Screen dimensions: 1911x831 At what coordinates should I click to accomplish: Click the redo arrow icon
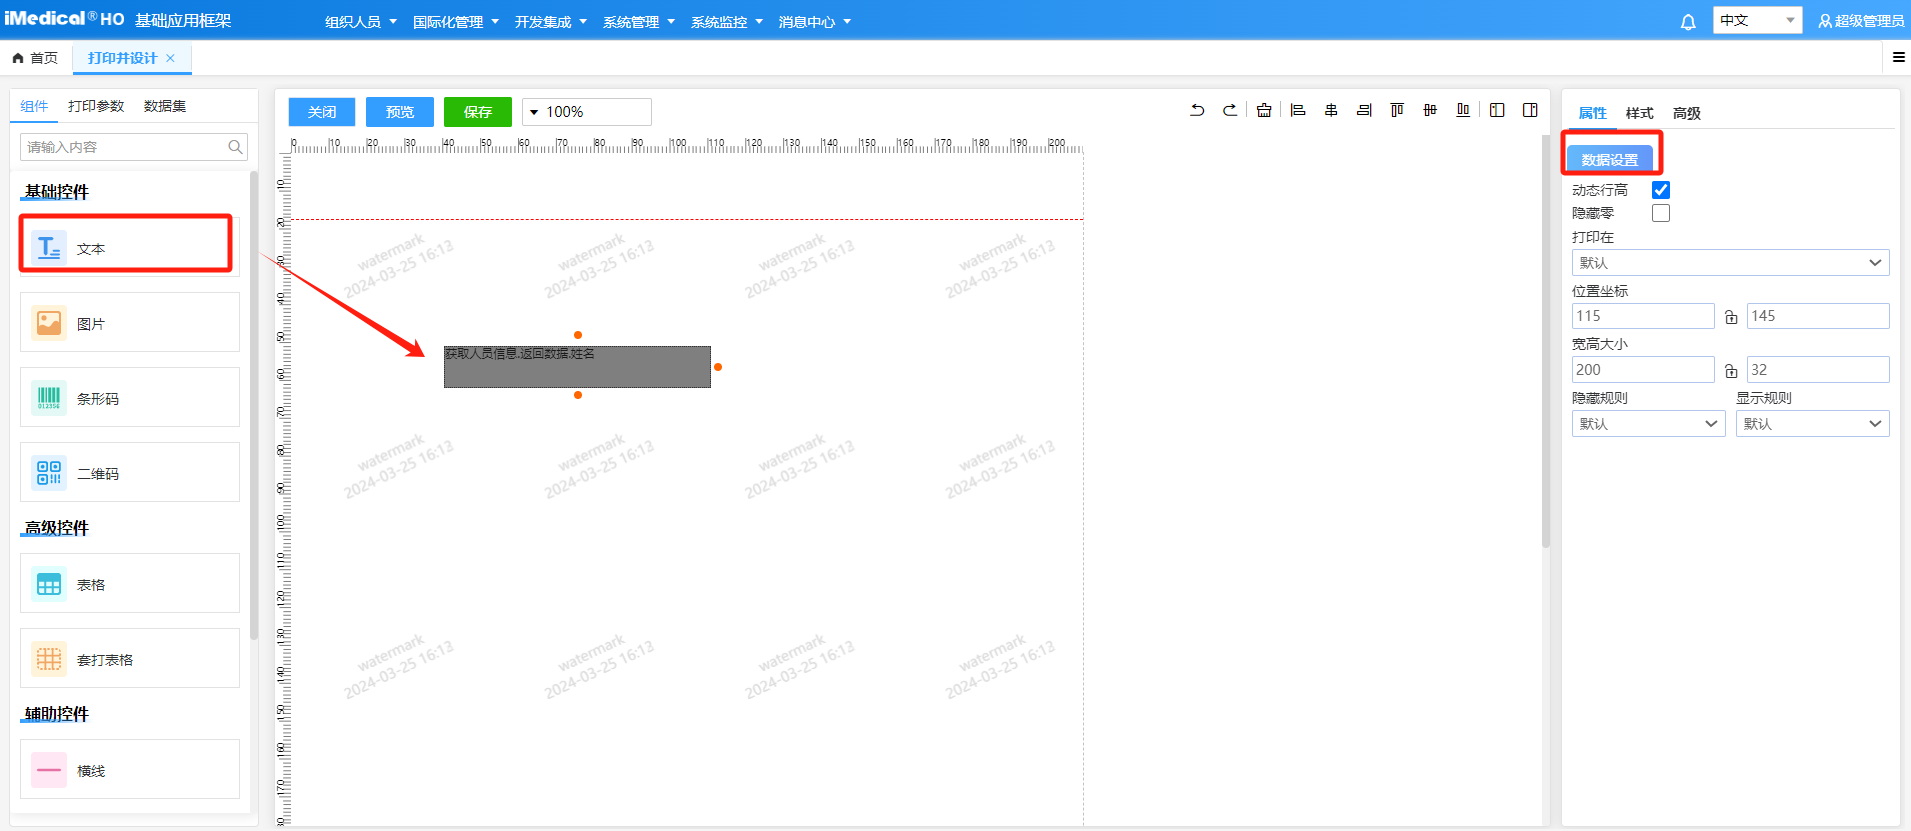point(1230,110)
